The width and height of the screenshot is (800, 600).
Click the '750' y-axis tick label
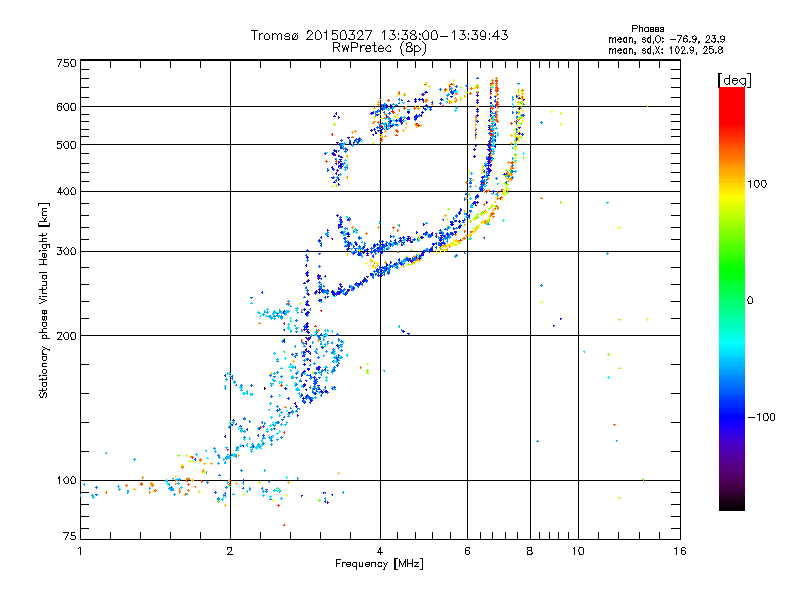click(x=67, y=63)
